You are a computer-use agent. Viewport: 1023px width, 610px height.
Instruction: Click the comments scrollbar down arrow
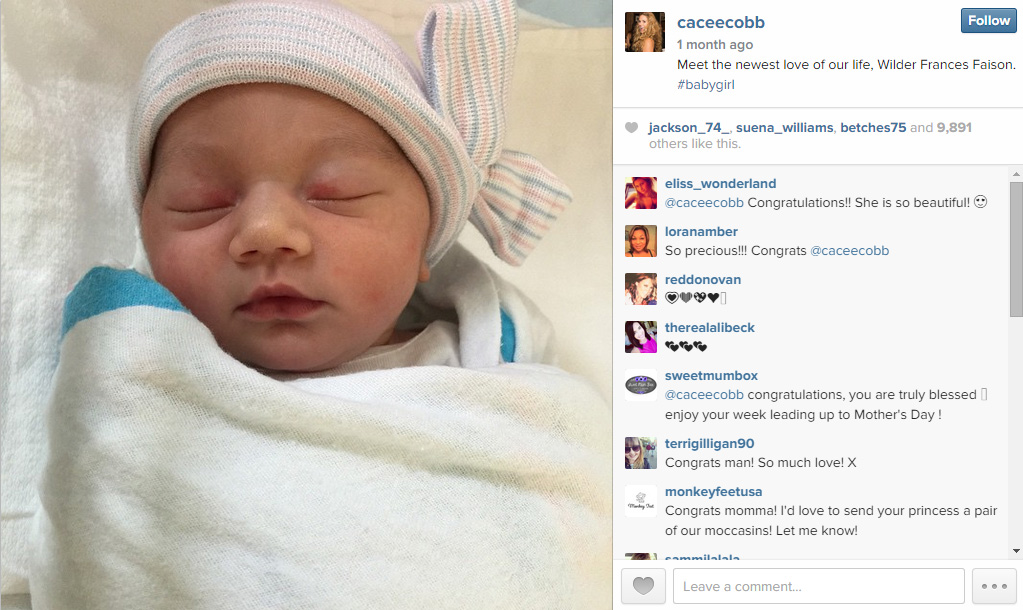[1016, 551]
